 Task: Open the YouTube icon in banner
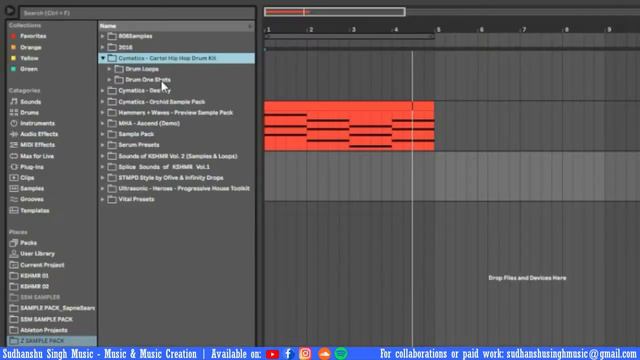coord(272,354)
